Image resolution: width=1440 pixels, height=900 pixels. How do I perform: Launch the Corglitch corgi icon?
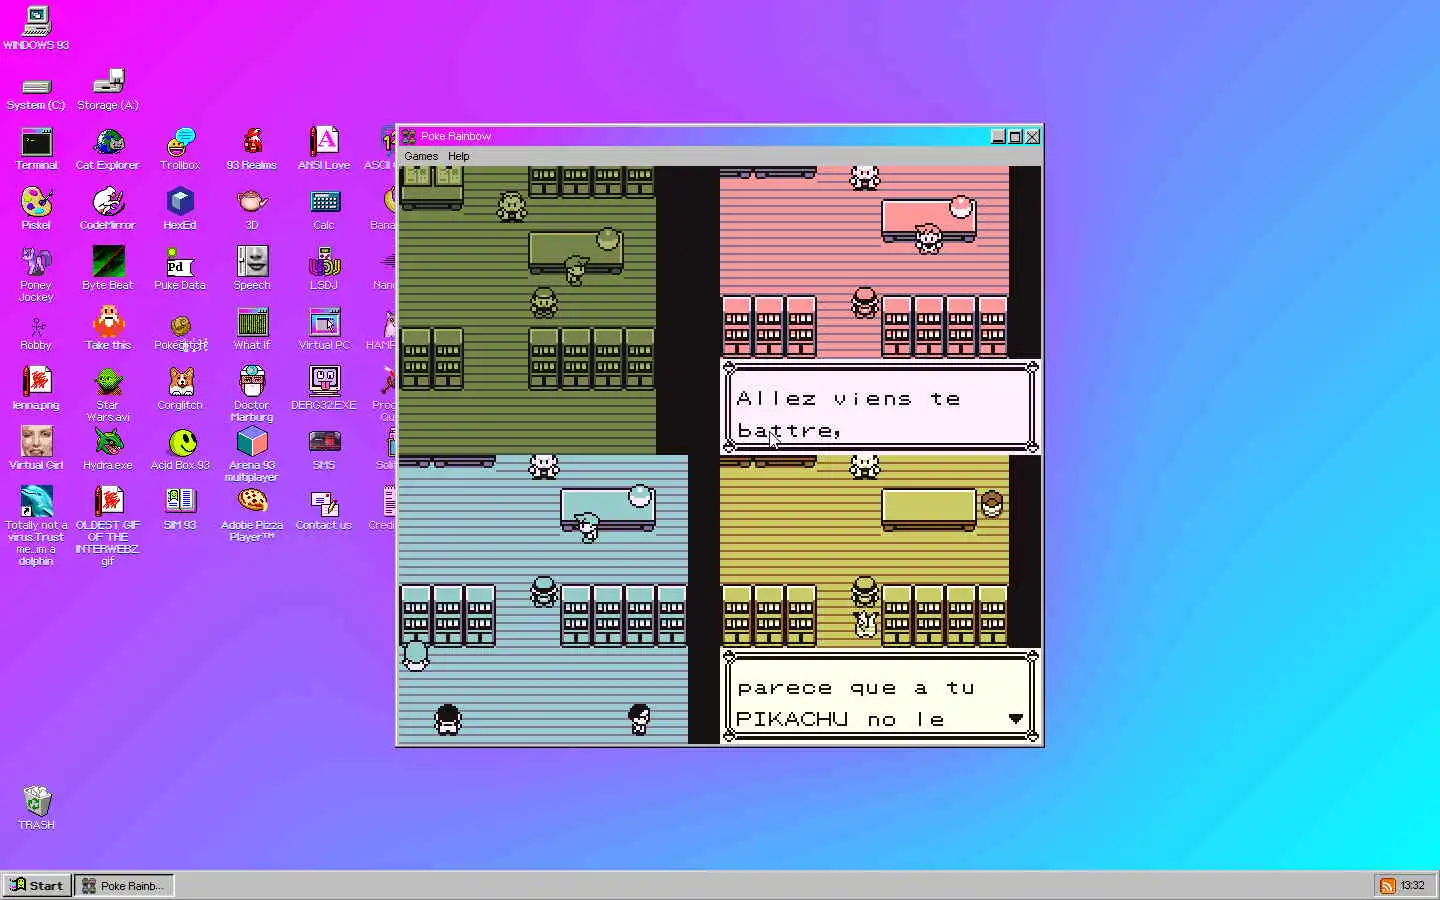pyautogui.click(x=180, y=390)
